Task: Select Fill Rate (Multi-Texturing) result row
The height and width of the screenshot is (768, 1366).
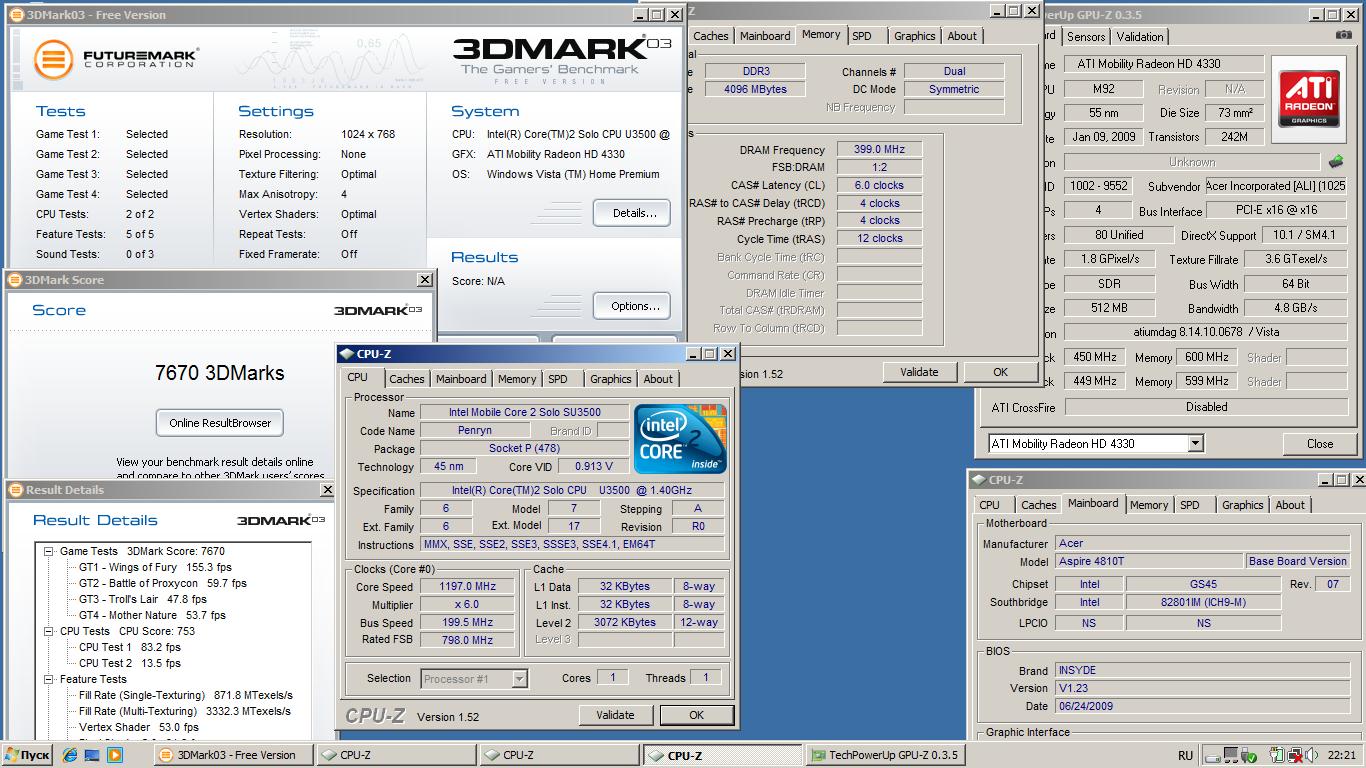Action: [x=185, y=711]
